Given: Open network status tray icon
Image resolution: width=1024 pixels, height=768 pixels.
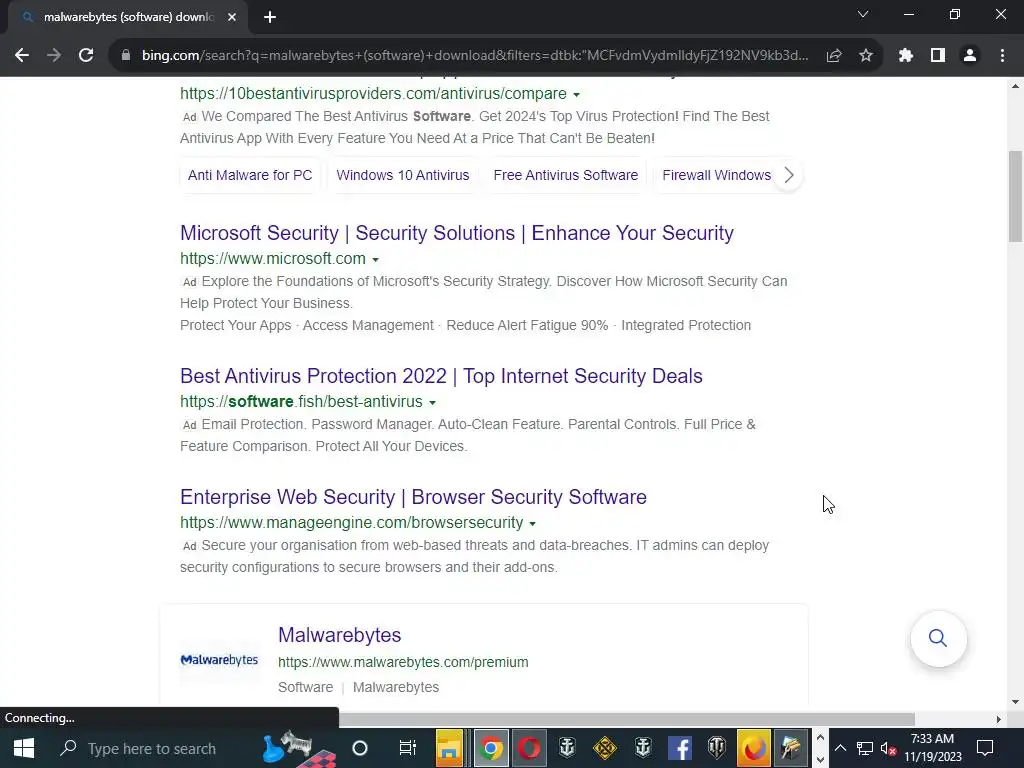Looking at the screenshot, I should click(865, 748).
